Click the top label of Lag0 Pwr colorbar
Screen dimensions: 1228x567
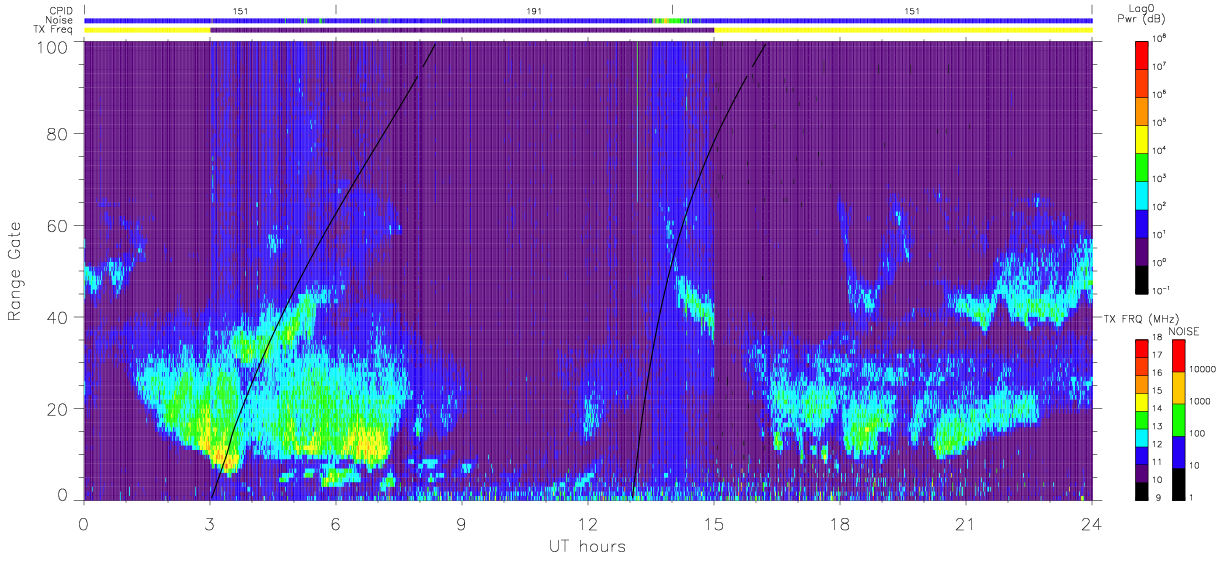(1160, 38)
